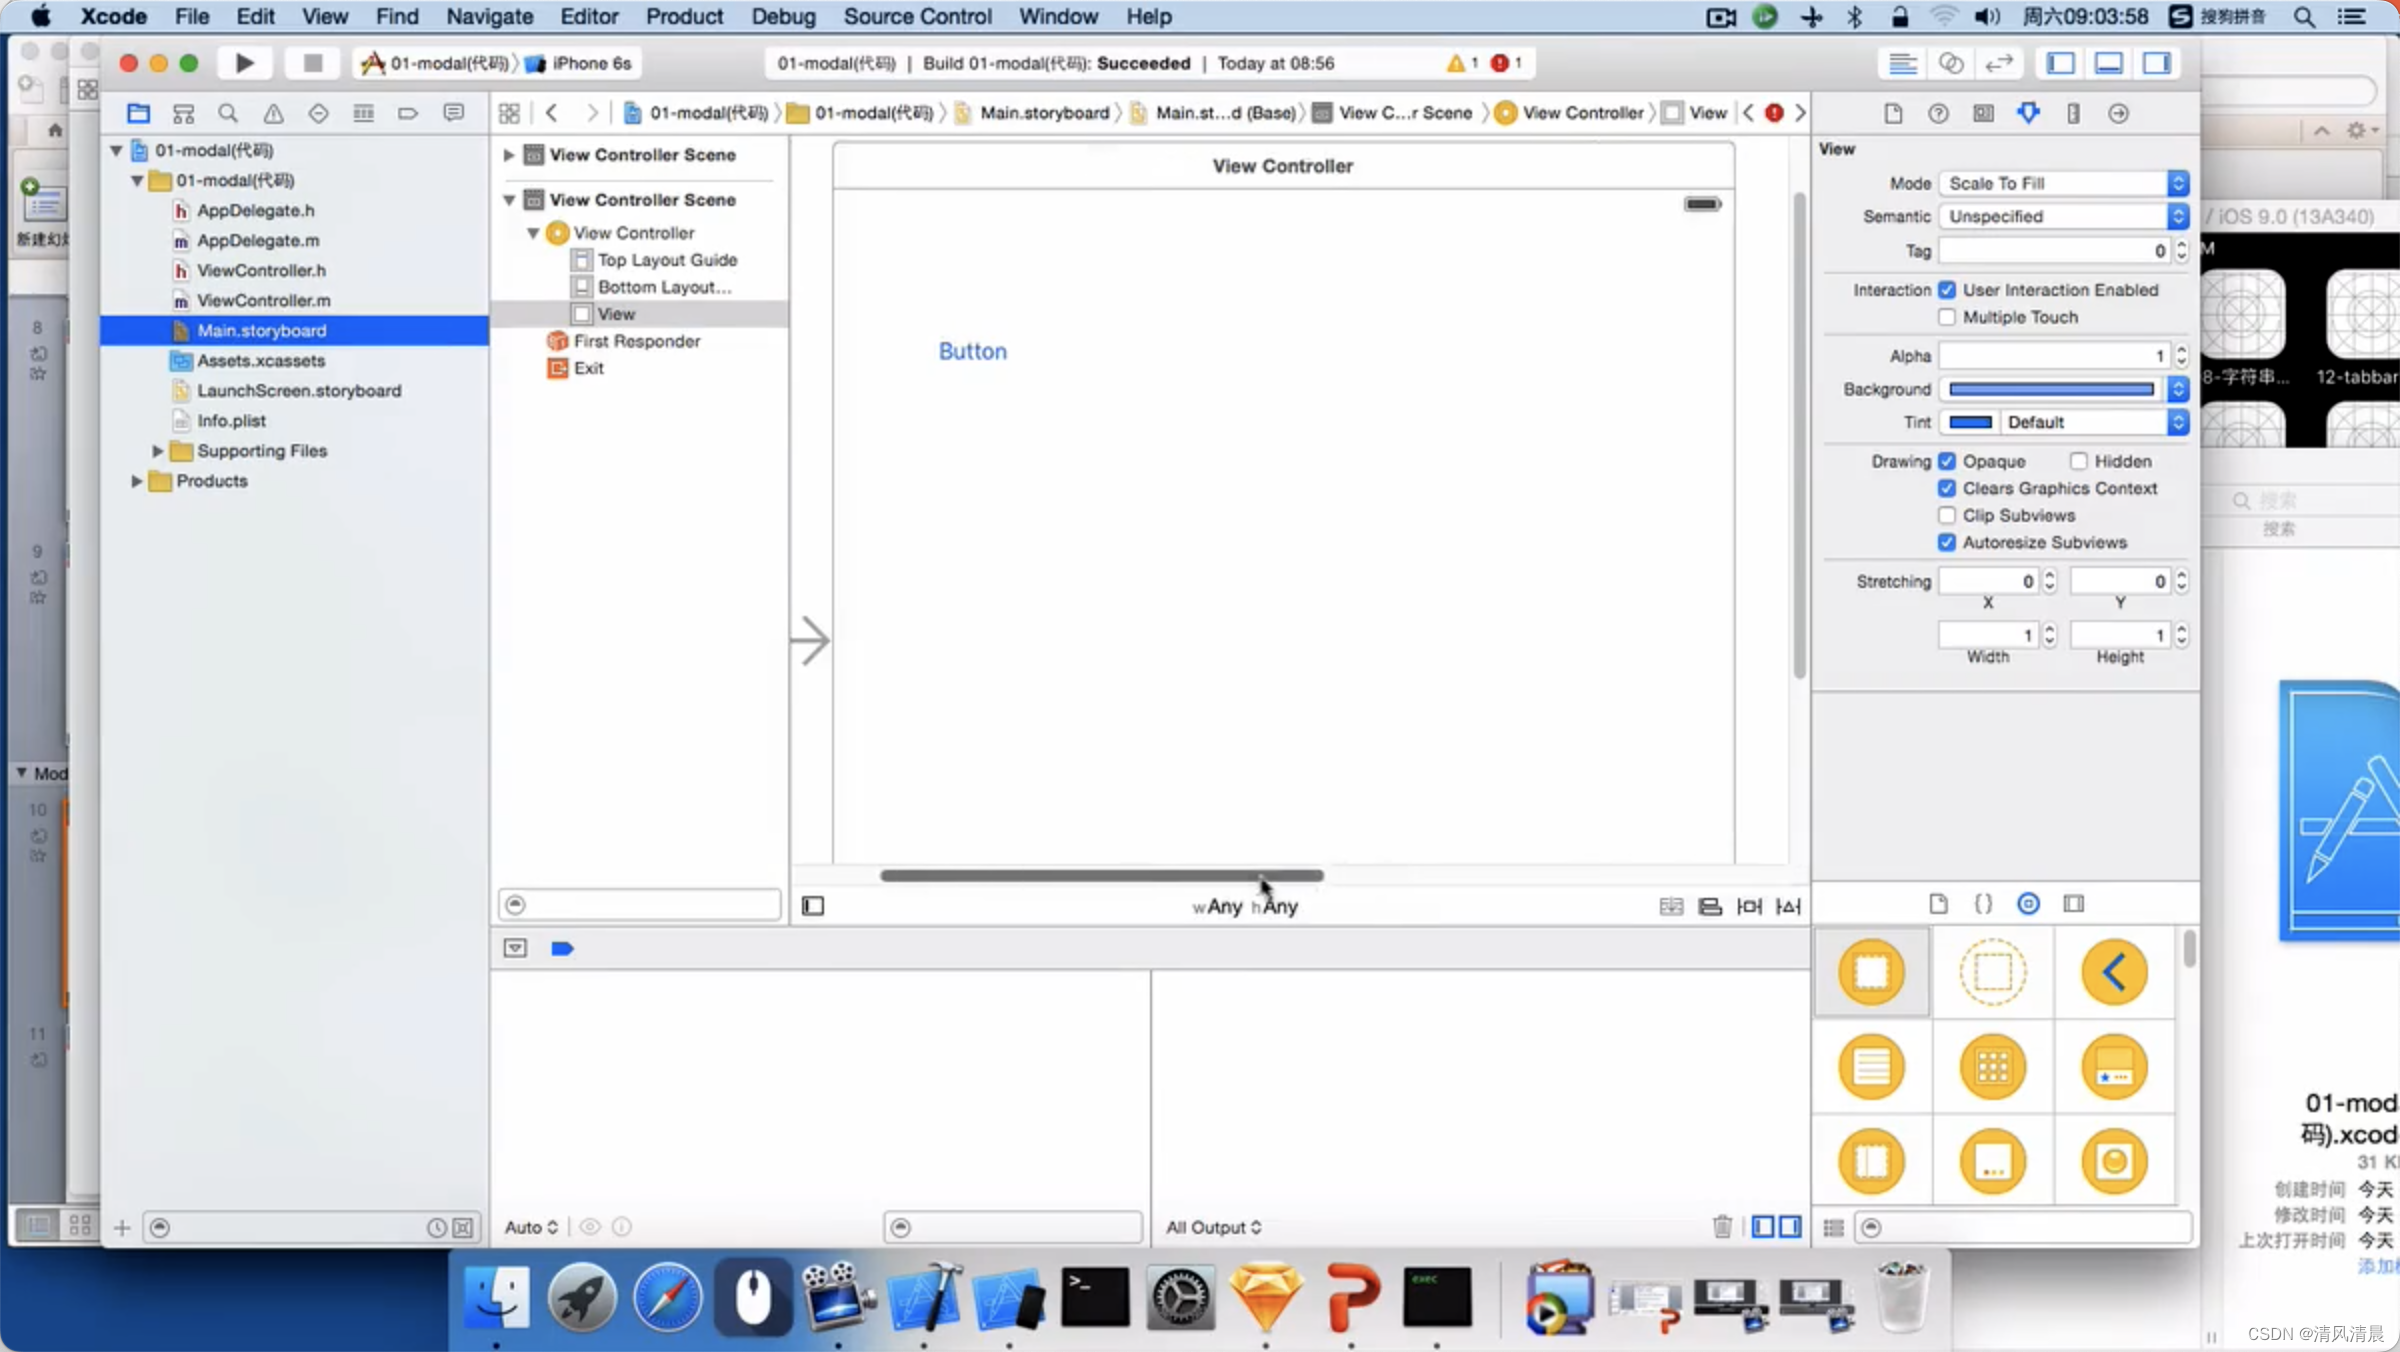Toggle User Interaction Enabled checkbox
2400x1352 pixels.
(x=1947, y=290)
